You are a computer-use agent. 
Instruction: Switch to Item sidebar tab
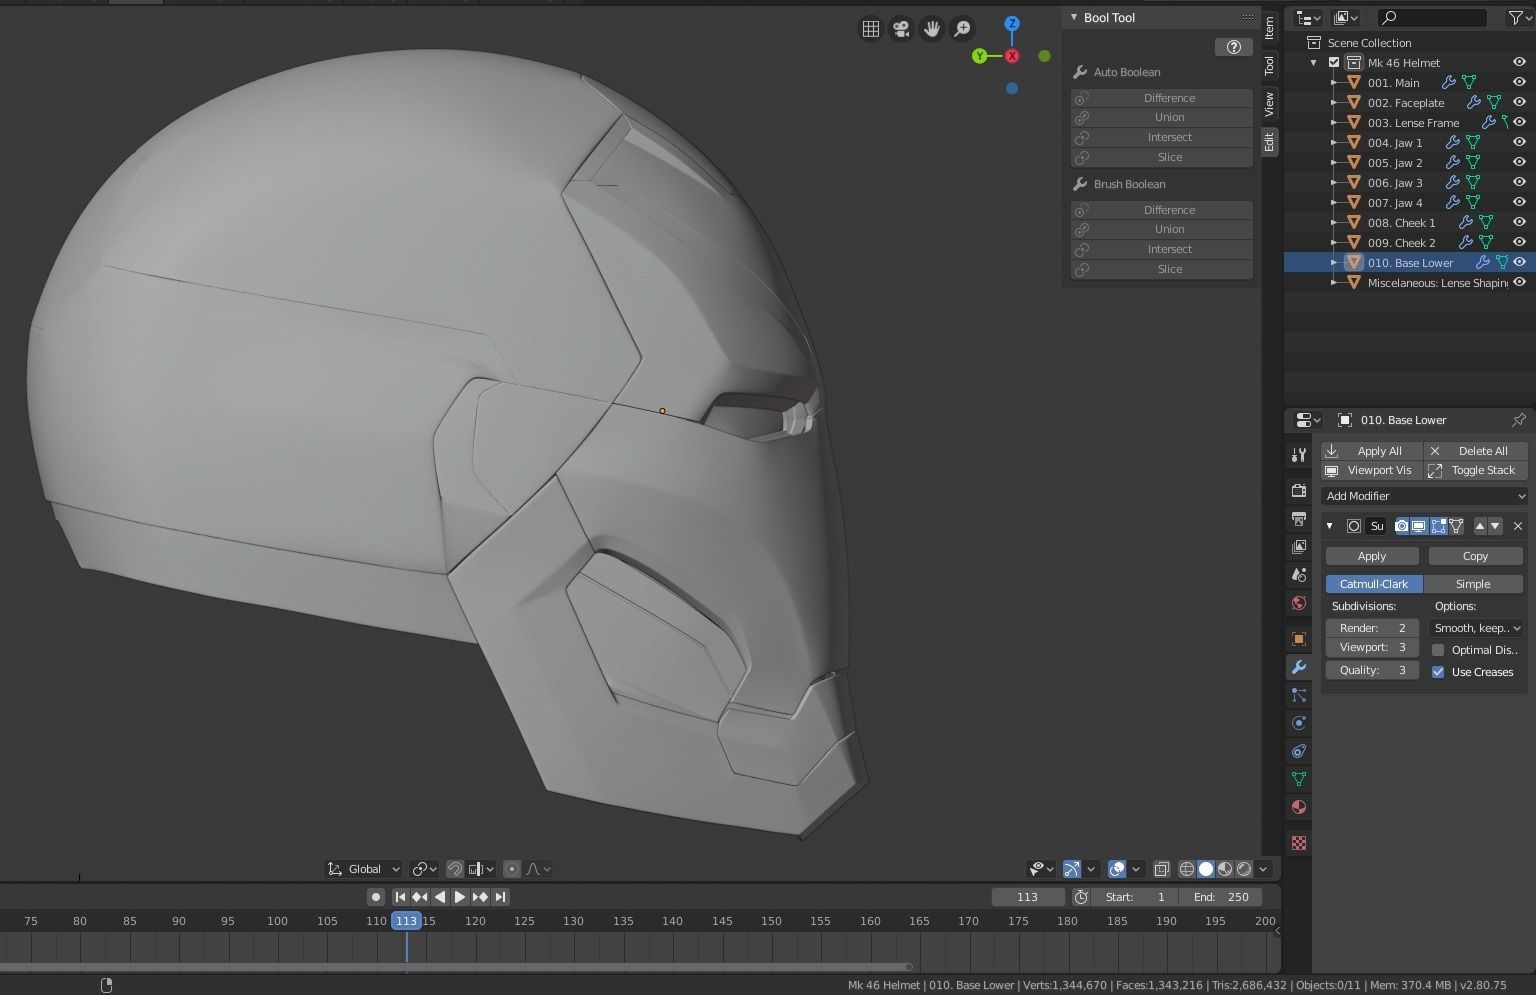point(1269,27)
